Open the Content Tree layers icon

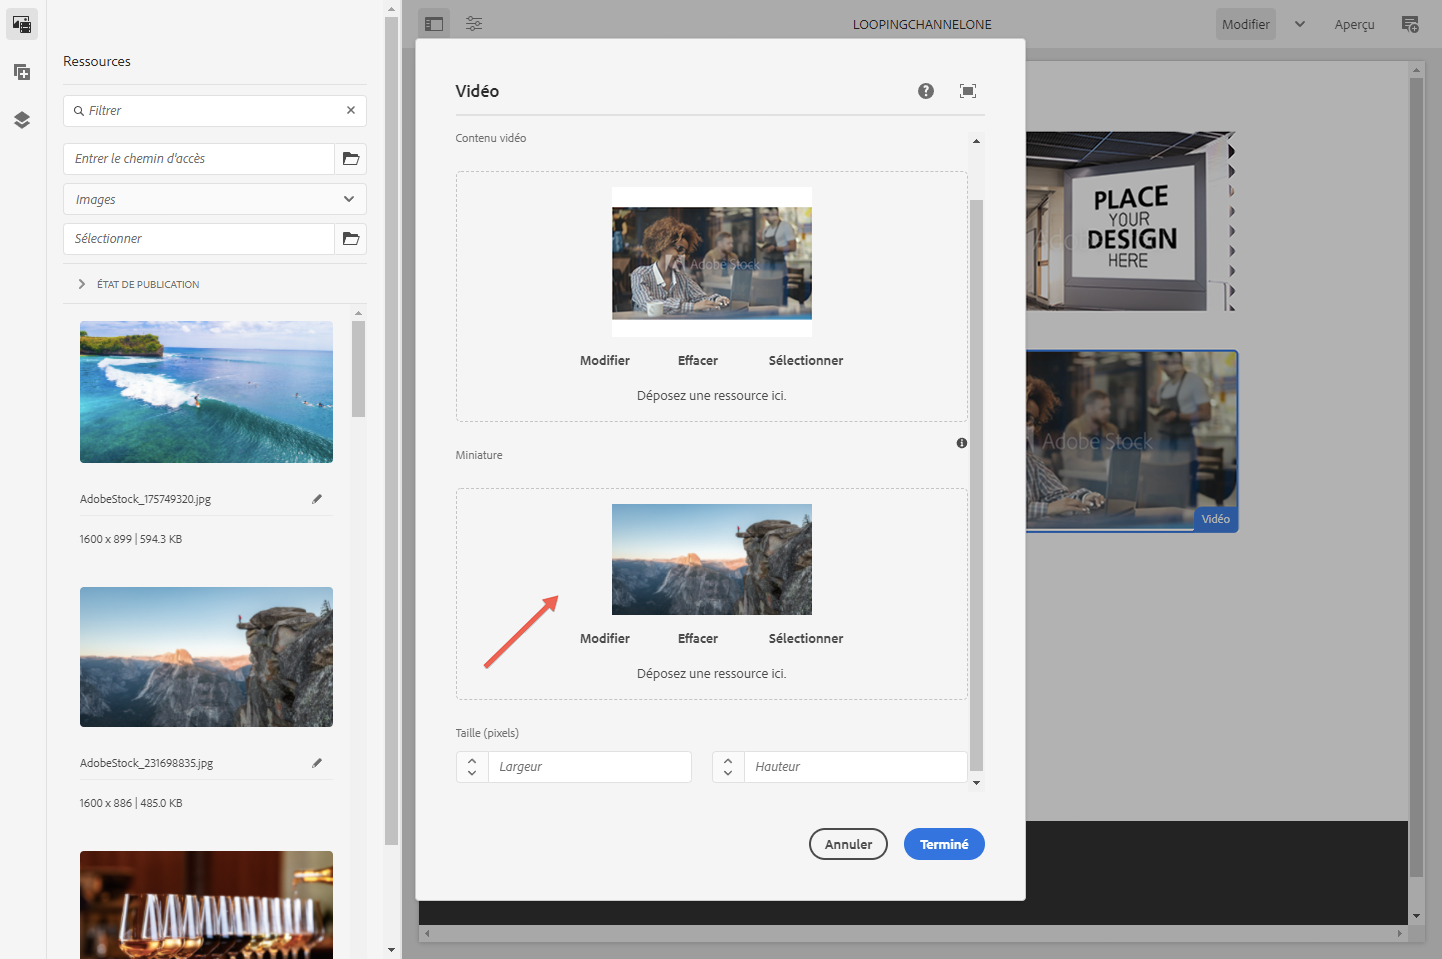pyautogui.click(x=22, y=120)
